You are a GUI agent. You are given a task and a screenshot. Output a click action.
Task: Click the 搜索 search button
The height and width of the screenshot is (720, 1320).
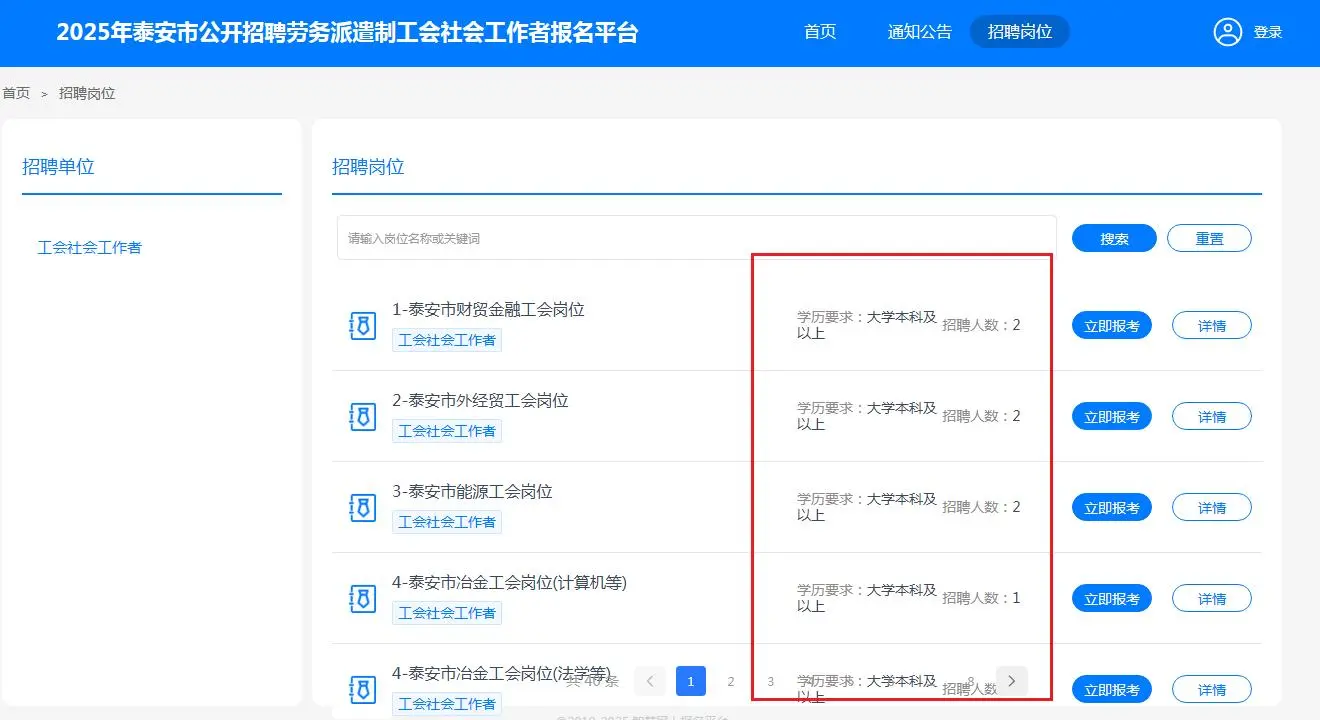[1113, 238]
